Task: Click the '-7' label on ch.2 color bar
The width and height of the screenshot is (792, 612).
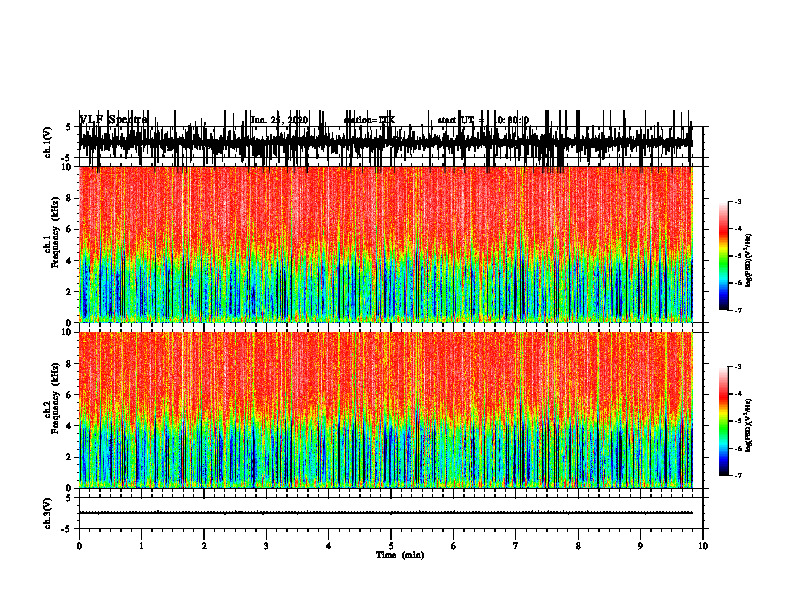Action: click(x=737, y=476)
